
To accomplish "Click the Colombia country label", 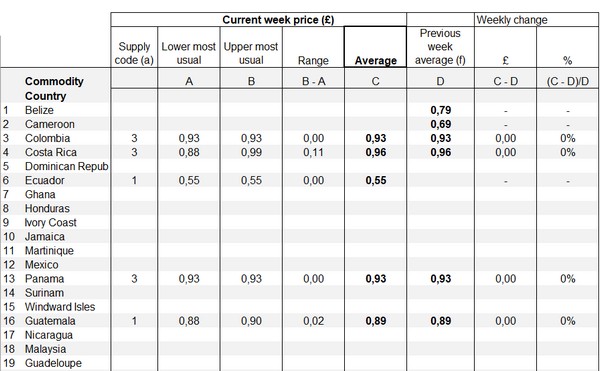I will point(47,138).
